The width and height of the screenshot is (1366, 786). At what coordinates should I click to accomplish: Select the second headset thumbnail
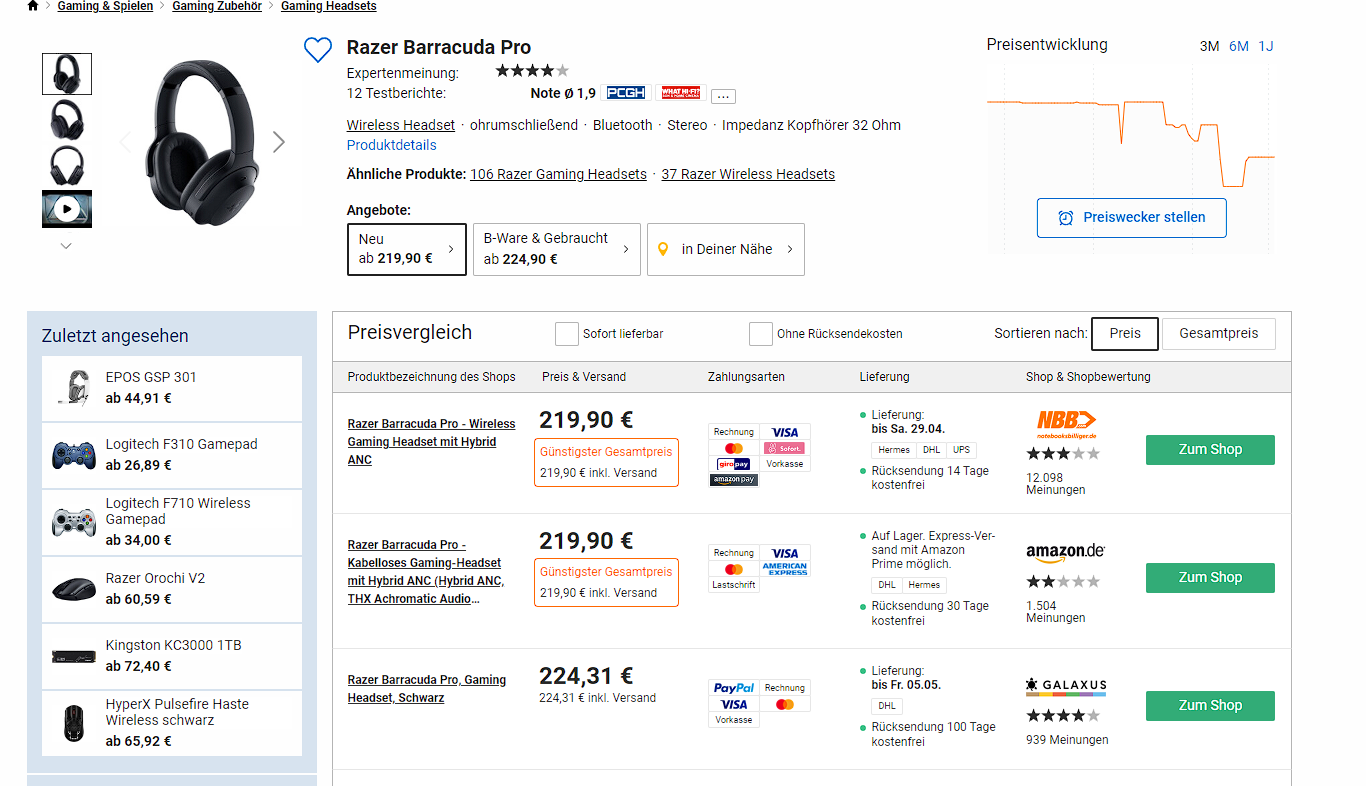pos(67,120)
